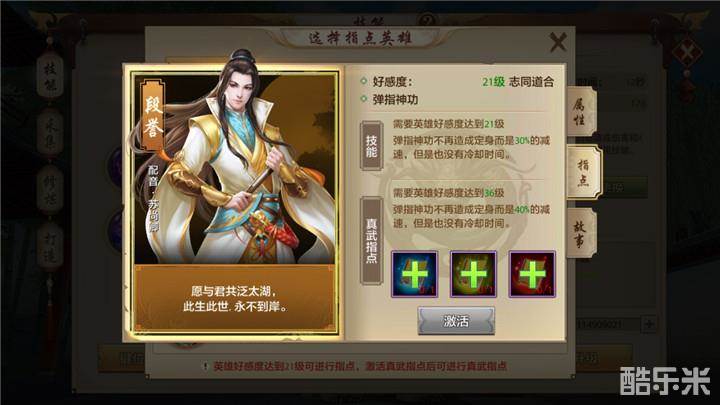
Task: Click the hero quote banner 愿与君共泛太湖
Action: coord(234,298)
